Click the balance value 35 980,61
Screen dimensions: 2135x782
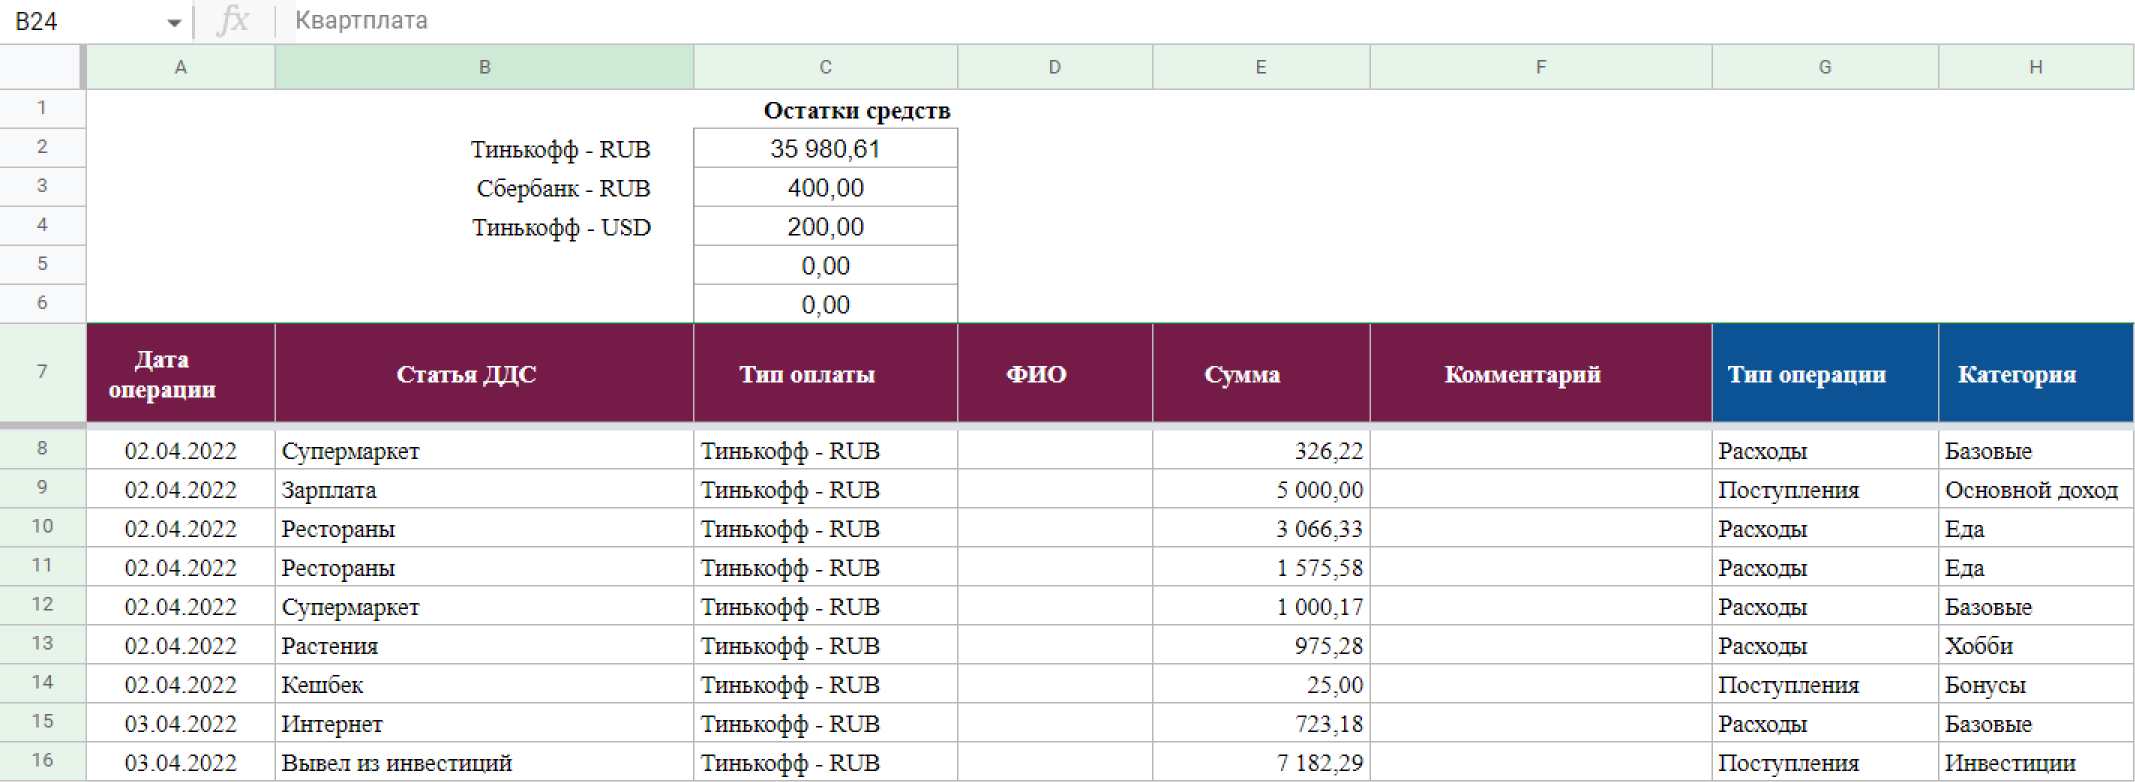(825, 149)
